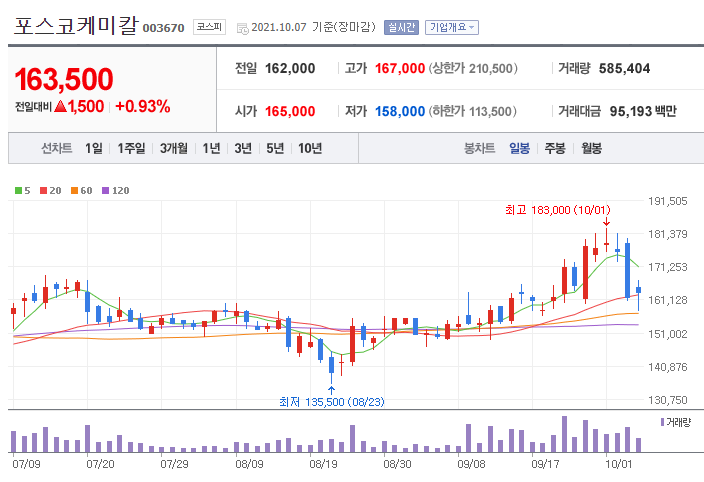This screenshot has width=704, height=482.
Task: Select the 1년 line chart tab
Action: coord(211,148)
